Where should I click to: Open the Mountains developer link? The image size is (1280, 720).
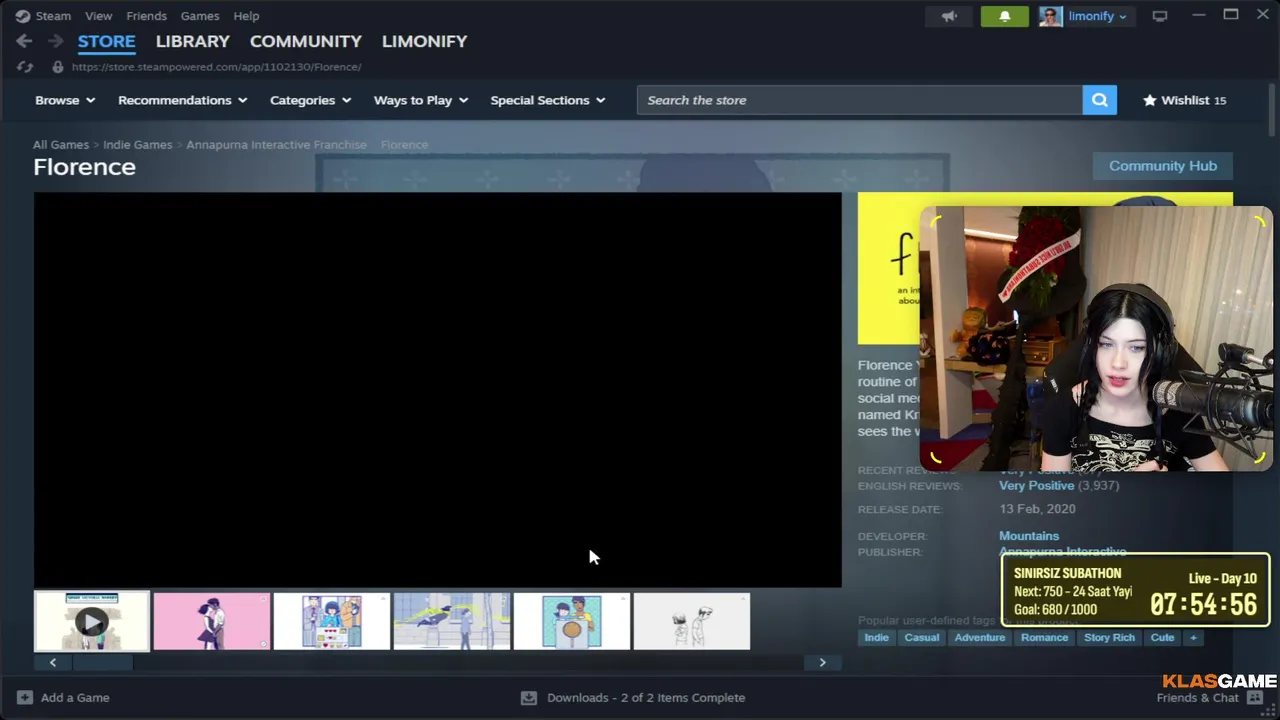(1029, 536)
